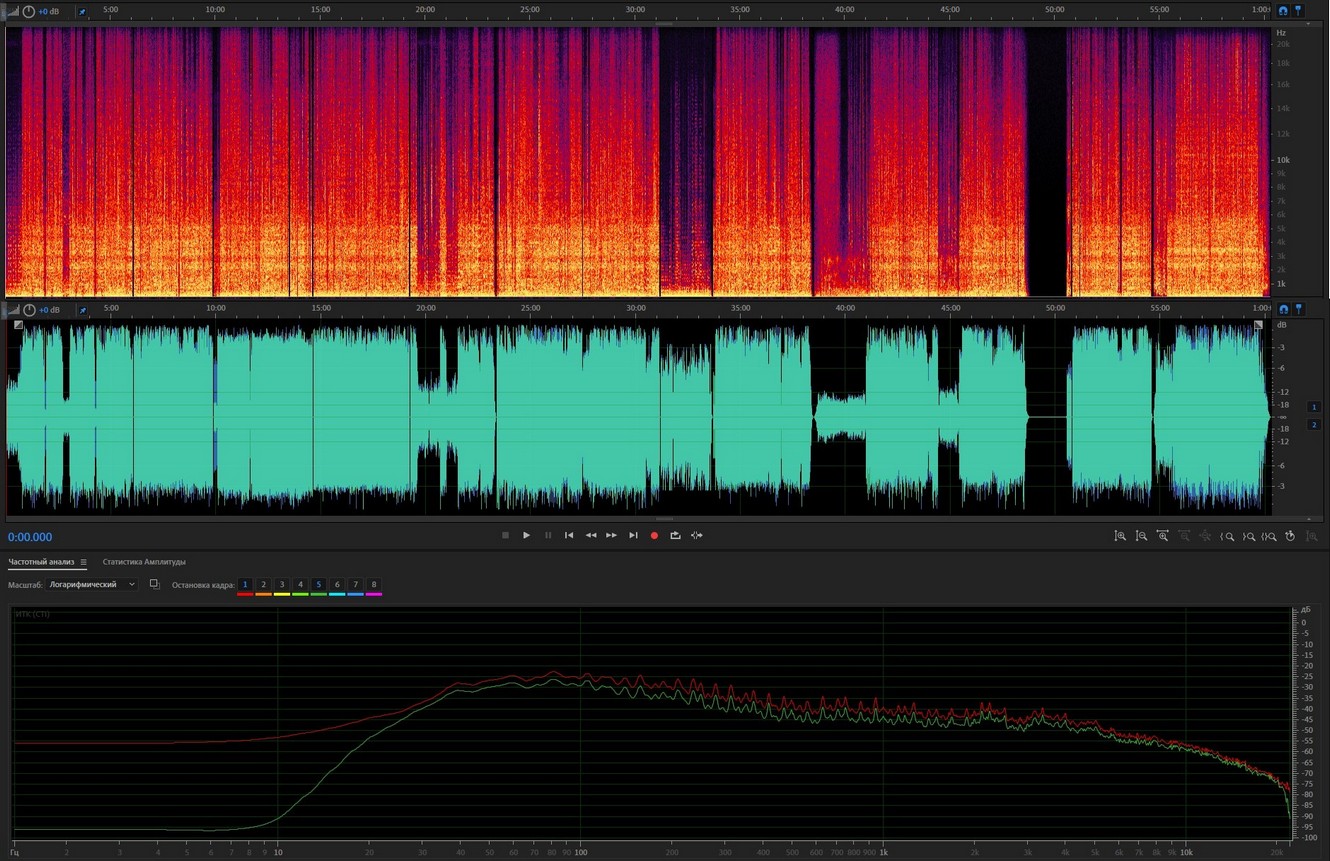Start recording with the red Record button
1330x861 pixels.
(655, 536)
